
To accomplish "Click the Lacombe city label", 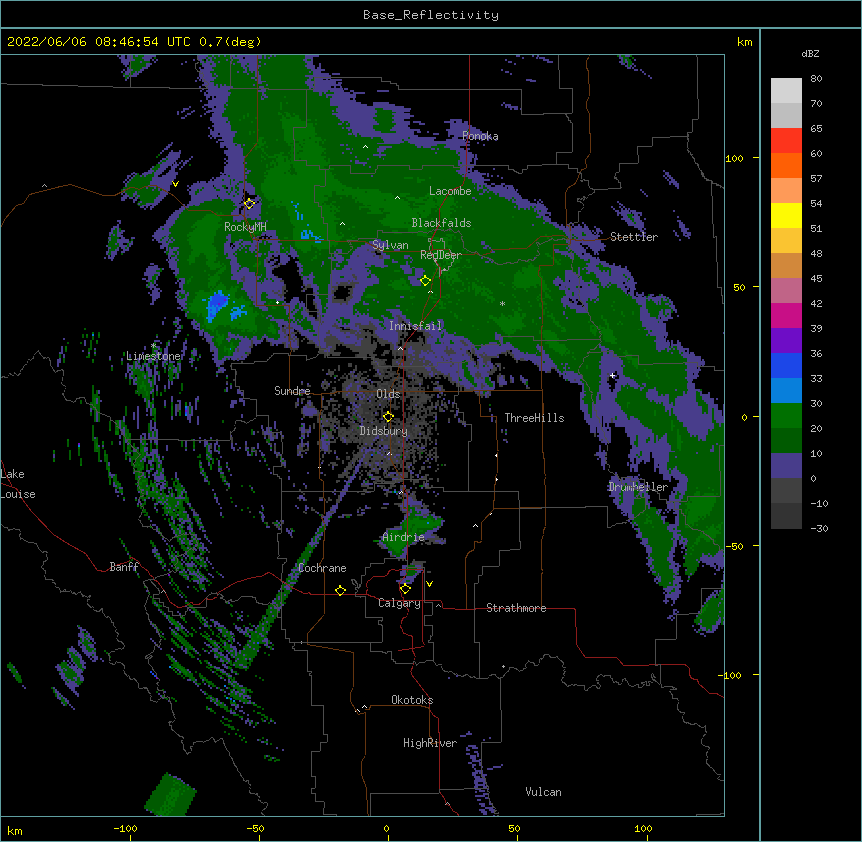I will (x=450, y=191).
